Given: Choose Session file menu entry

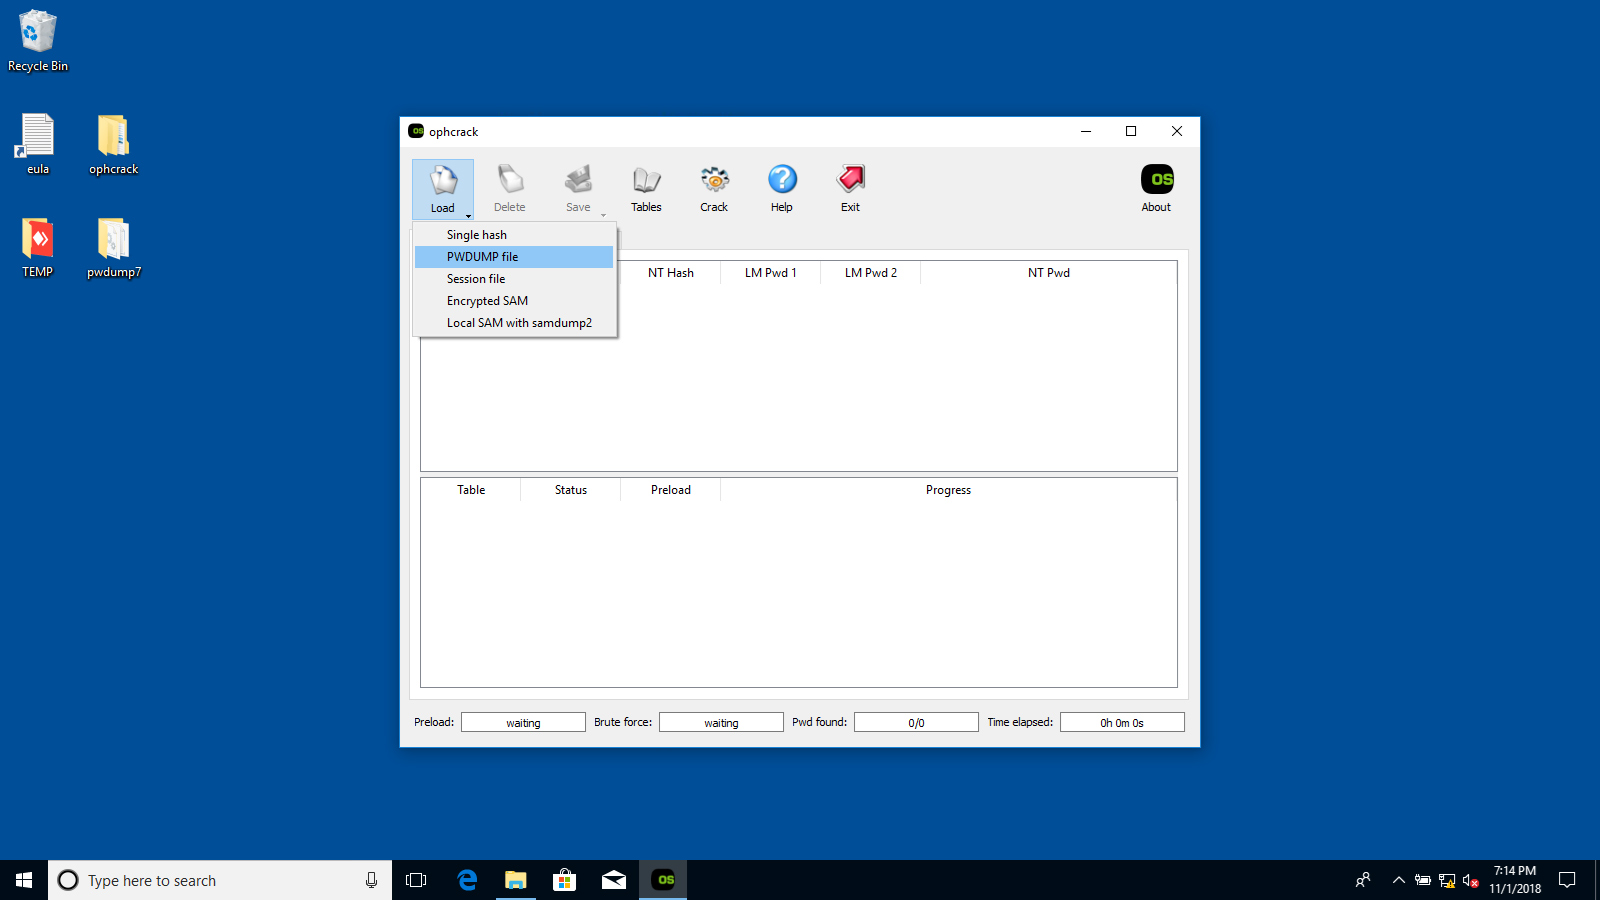Looking at the screenshot, I should [x=514, y=279].
